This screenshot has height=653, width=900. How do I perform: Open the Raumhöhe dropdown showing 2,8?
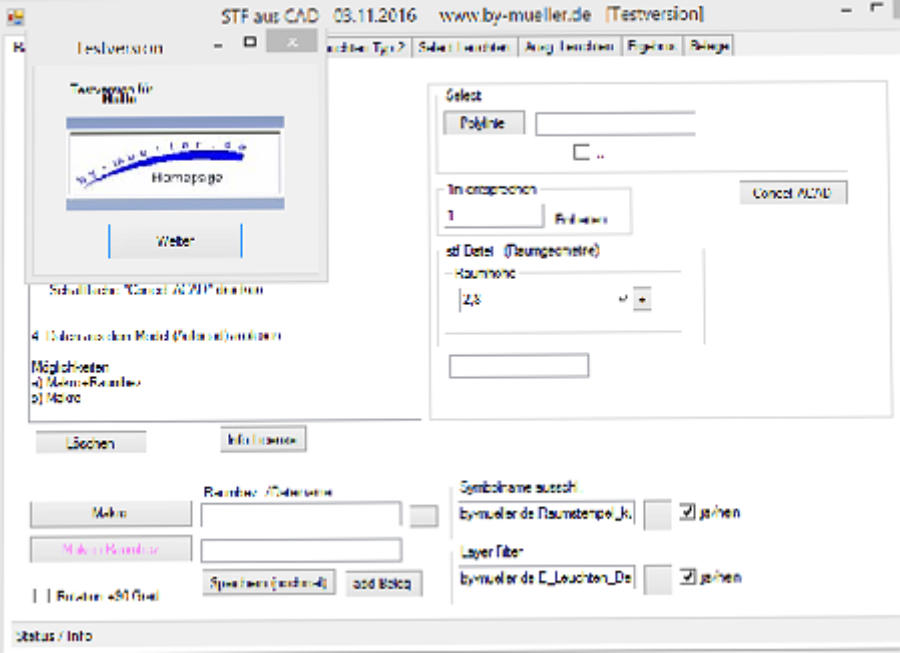point(642,299)
